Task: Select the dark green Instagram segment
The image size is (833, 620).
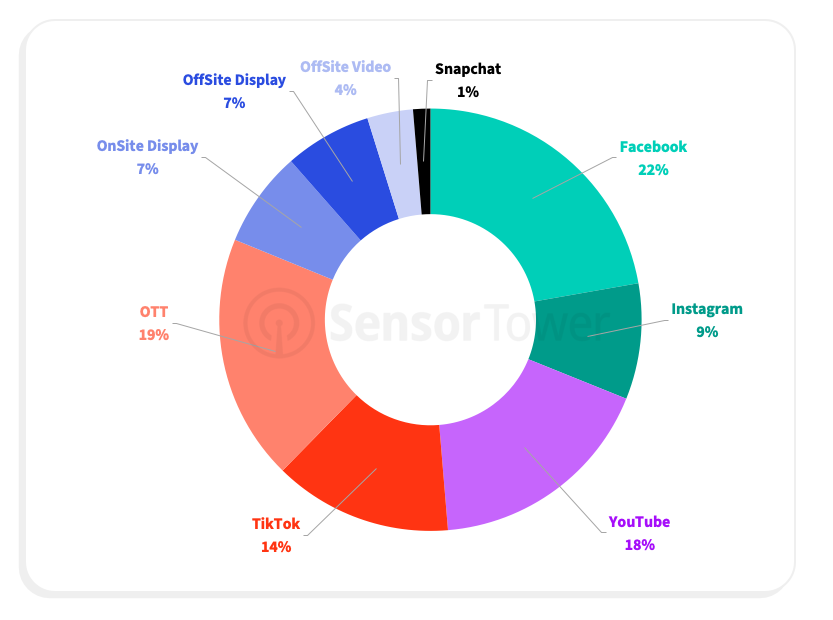Action: click(x=590, y=337)
